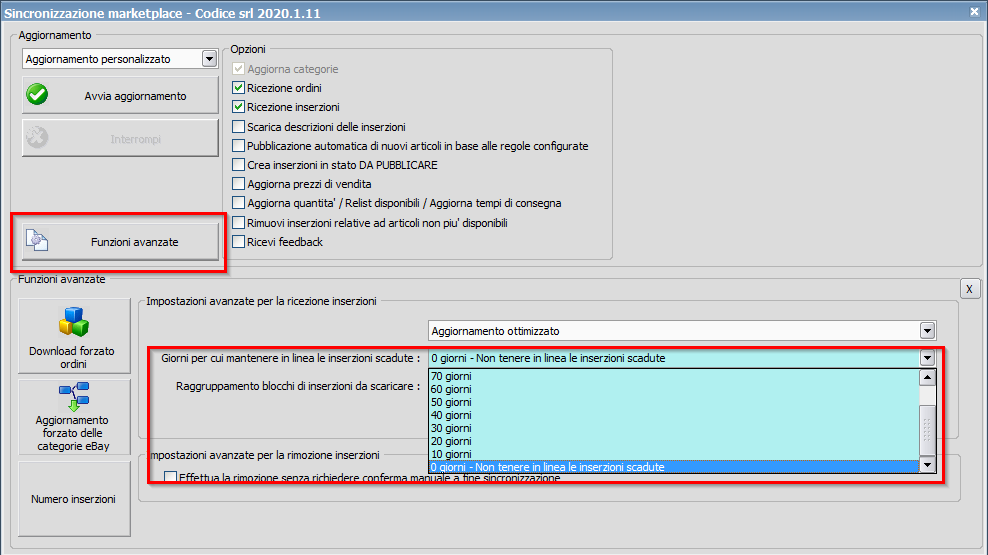Click the 0 giorni combo box field
This screenshot has width=988, height=555.
[x=682, y=358]
